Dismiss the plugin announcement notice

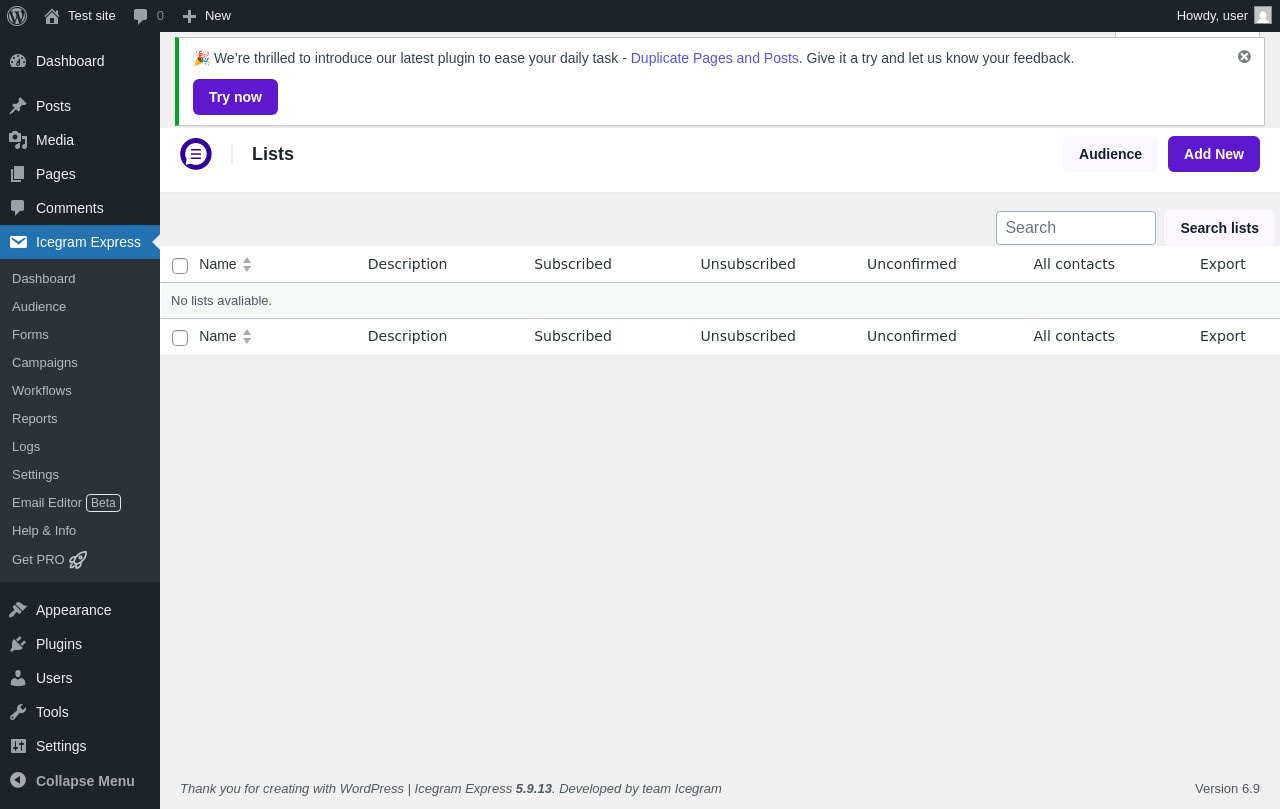click(1244, 57)
